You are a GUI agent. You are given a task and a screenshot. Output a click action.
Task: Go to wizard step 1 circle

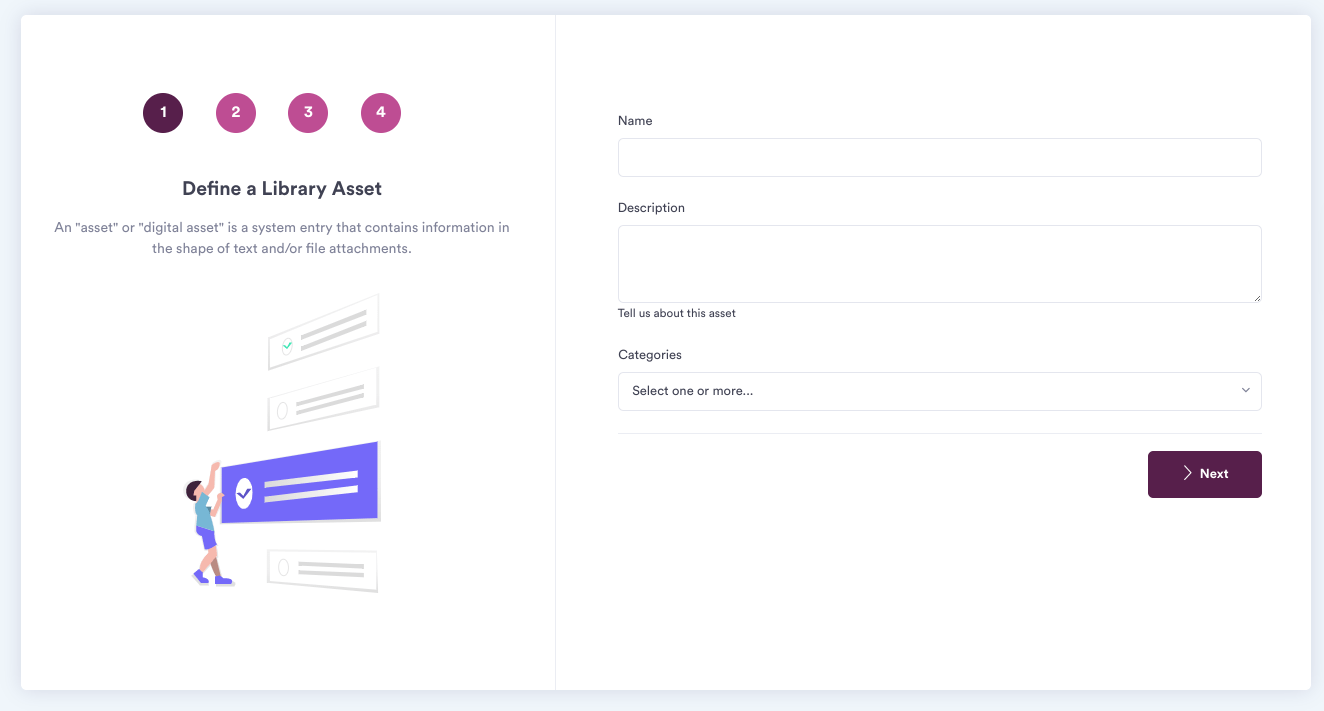tap(163, 113)
